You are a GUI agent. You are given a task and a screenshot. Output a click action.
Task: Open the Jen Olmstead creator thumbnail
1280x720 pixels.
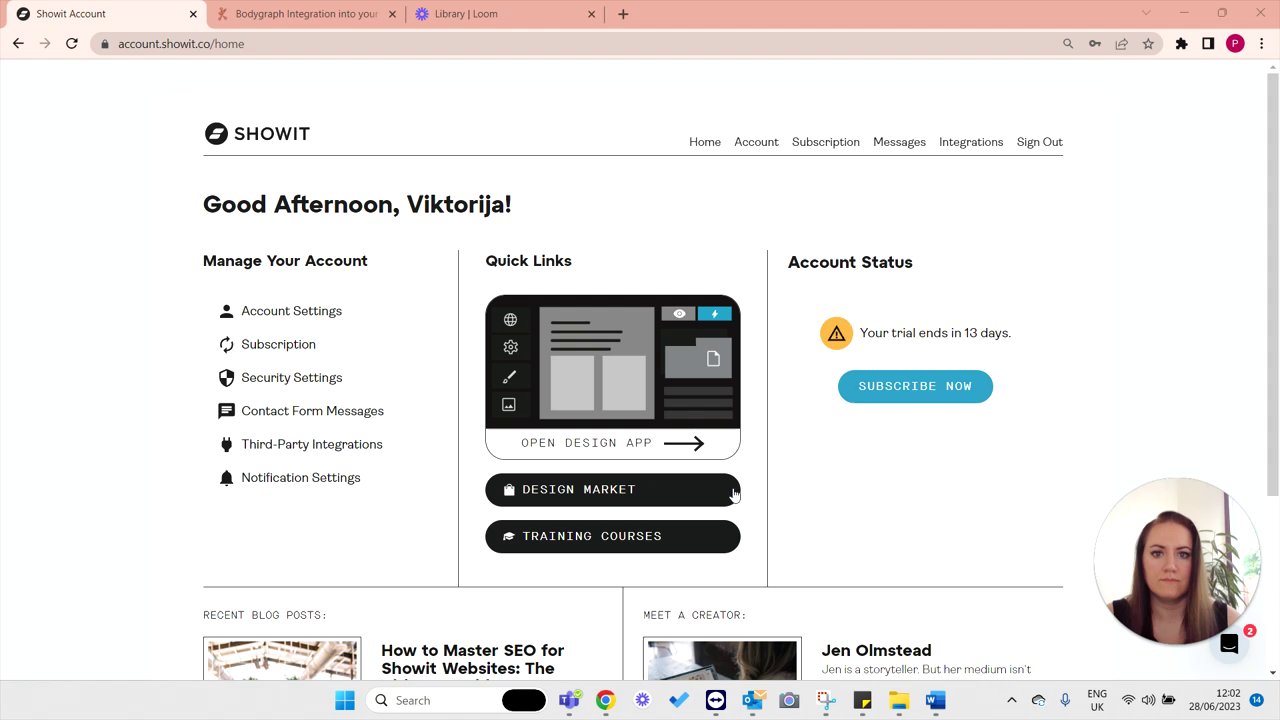click(722, 659)
